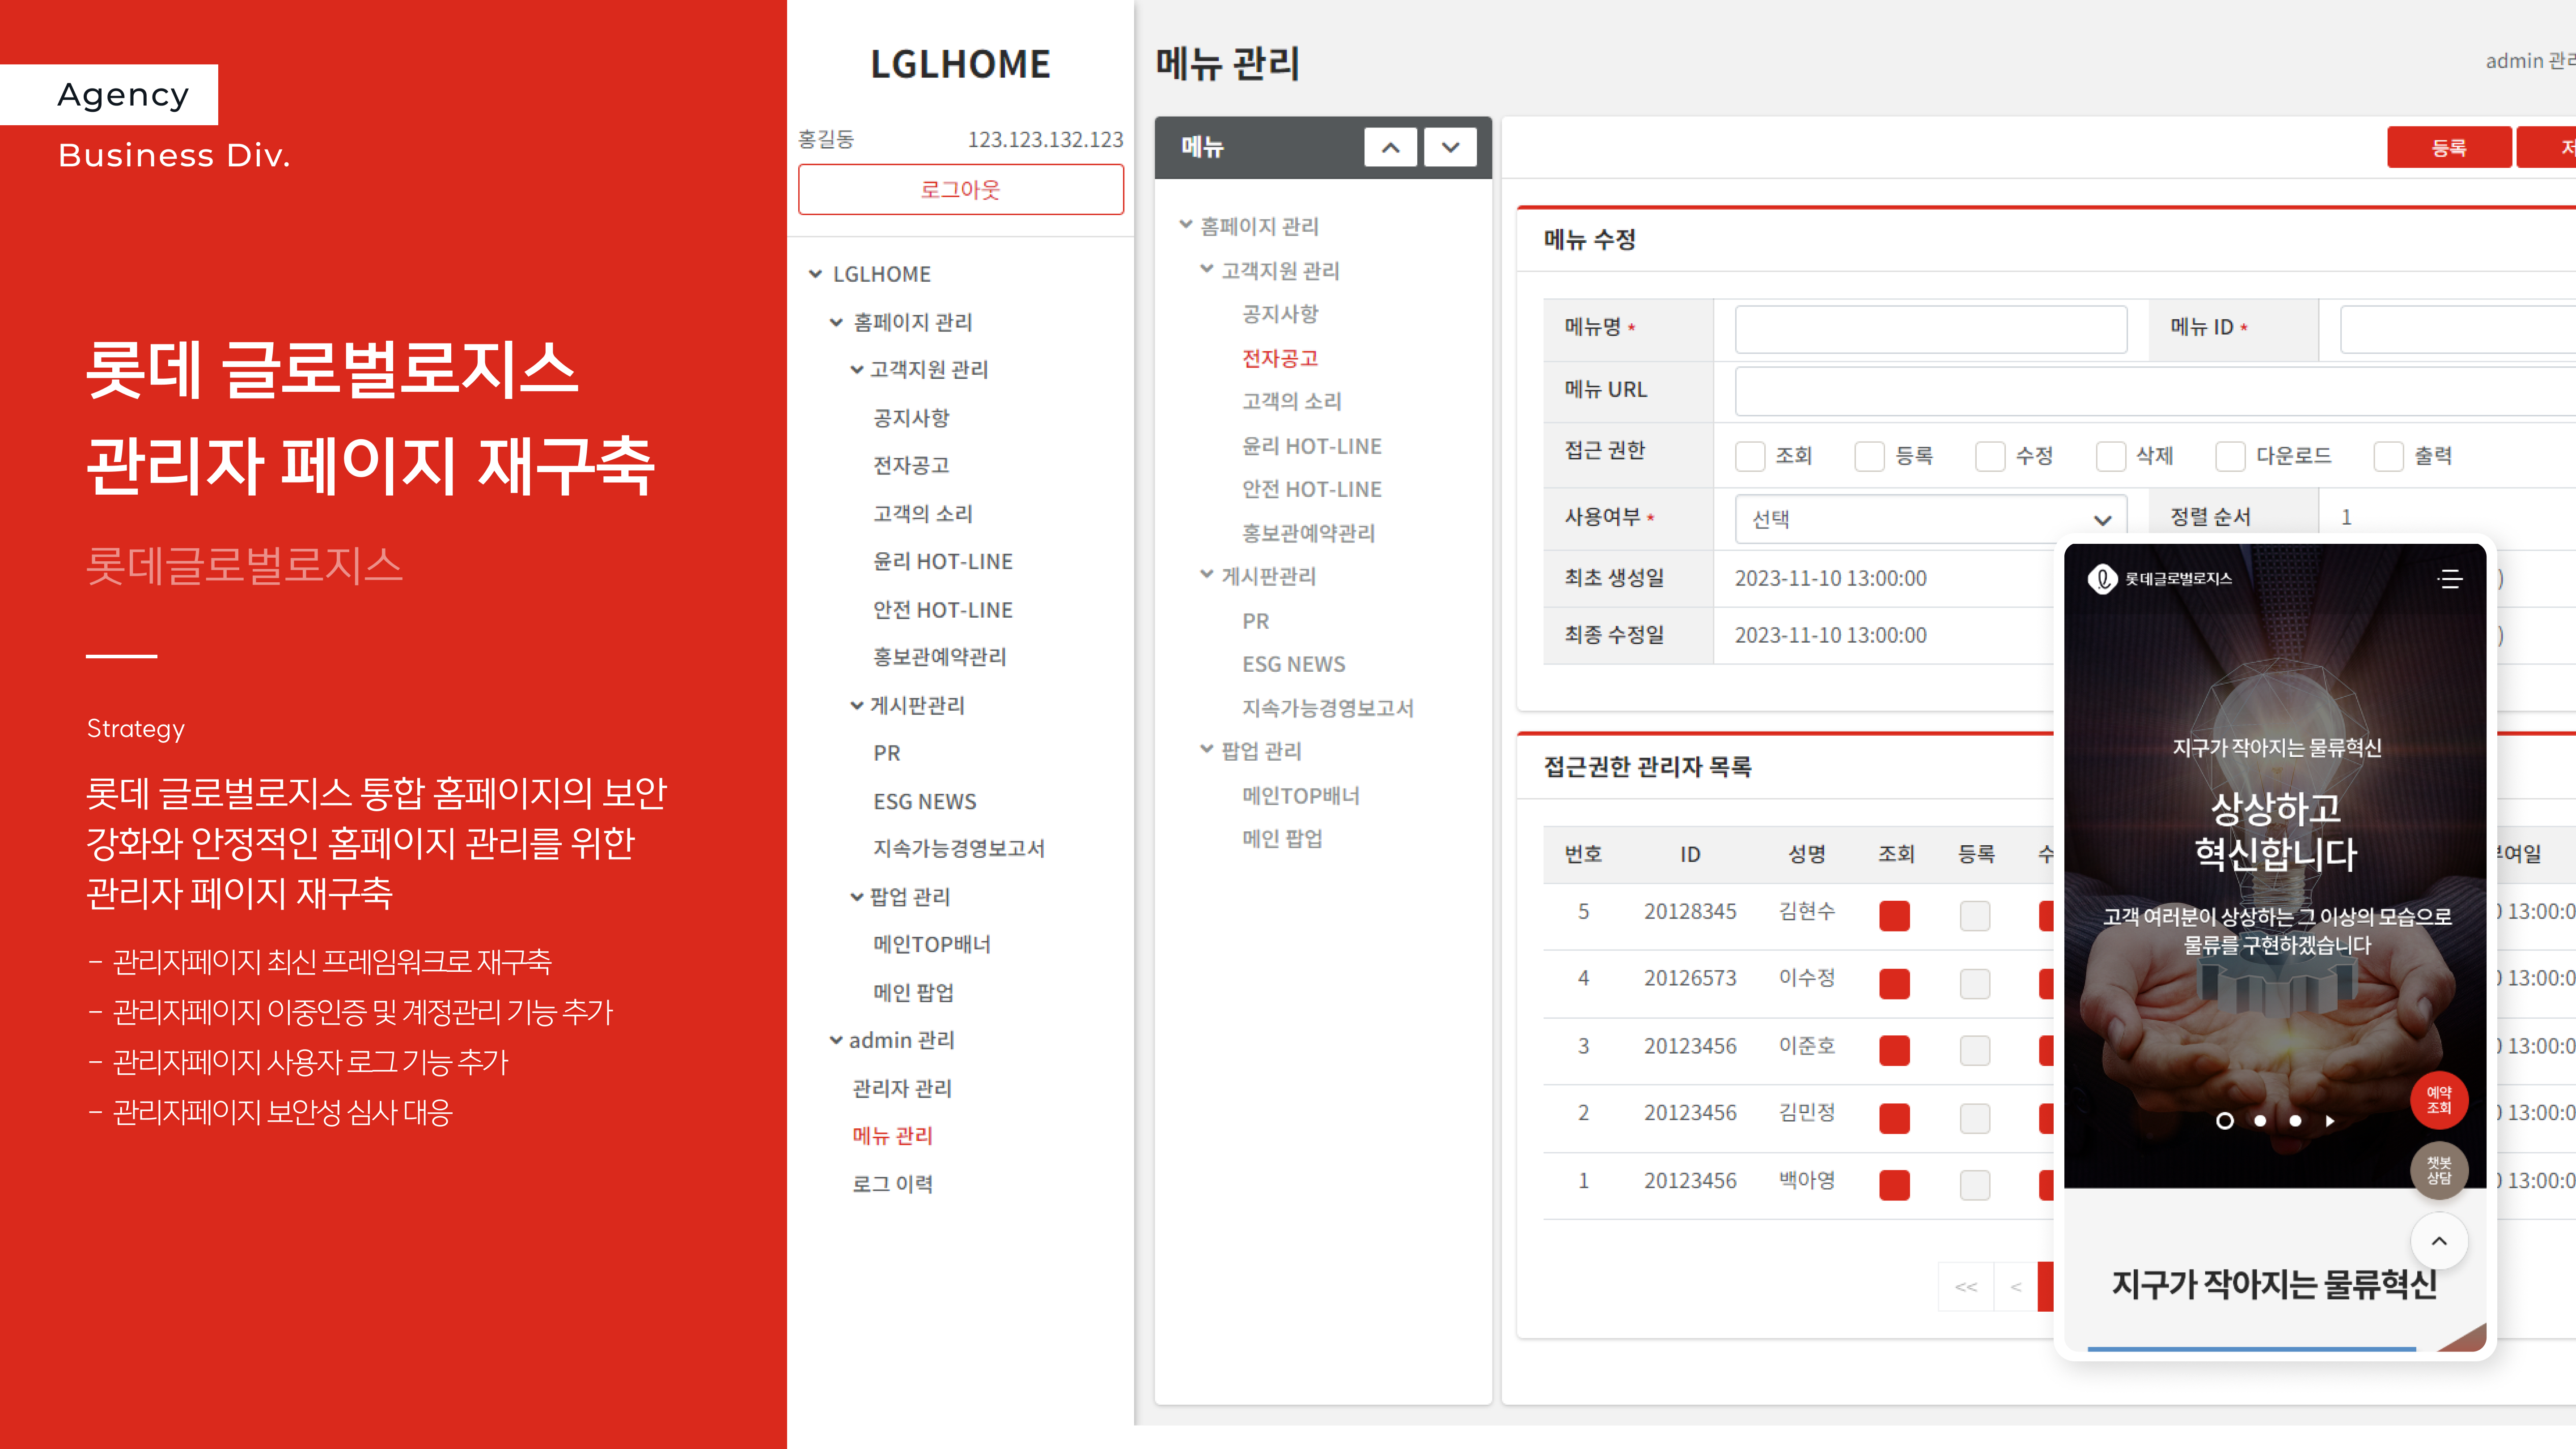This screenshot has width=2576, height=1449.
Task: Move menu down with the down-arrow button
Action: (x=1450, y=148)
